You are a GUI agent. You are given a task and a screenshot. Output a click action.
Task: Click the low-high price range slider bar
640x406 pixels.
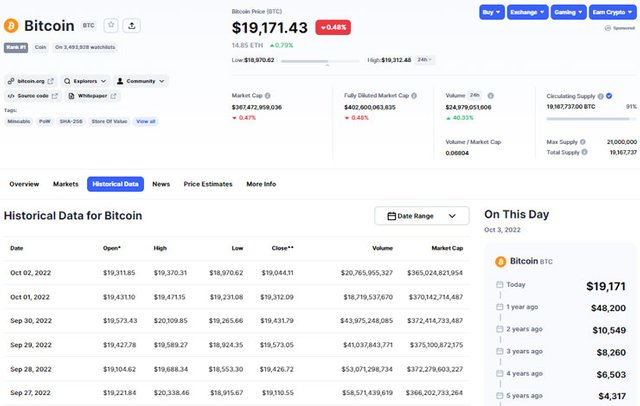tap(320, 61)
